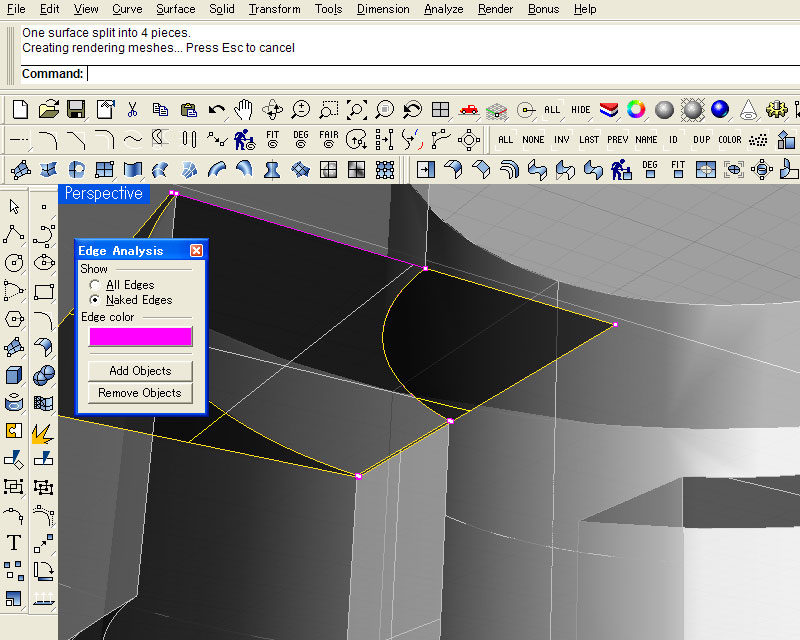Click the Paste clipboard icon
Image resolution: width=800 pixels, height=640 pixels.
(x=188, y=109)
